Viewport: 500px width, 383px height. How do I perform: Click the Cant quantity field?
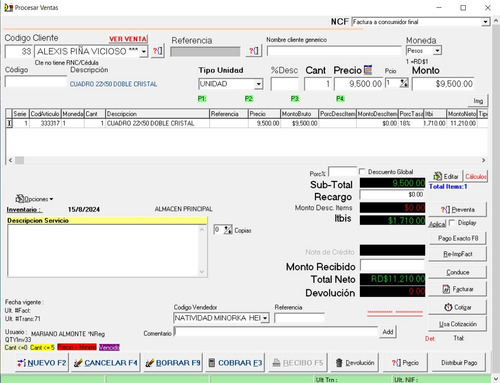[318, 84]
